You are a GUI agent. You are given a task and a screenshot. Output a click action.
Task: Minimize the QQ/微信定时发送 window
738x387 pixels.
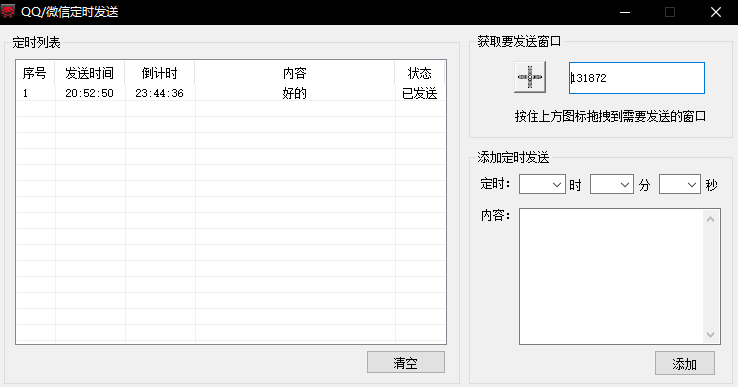(x=625, y=12)
